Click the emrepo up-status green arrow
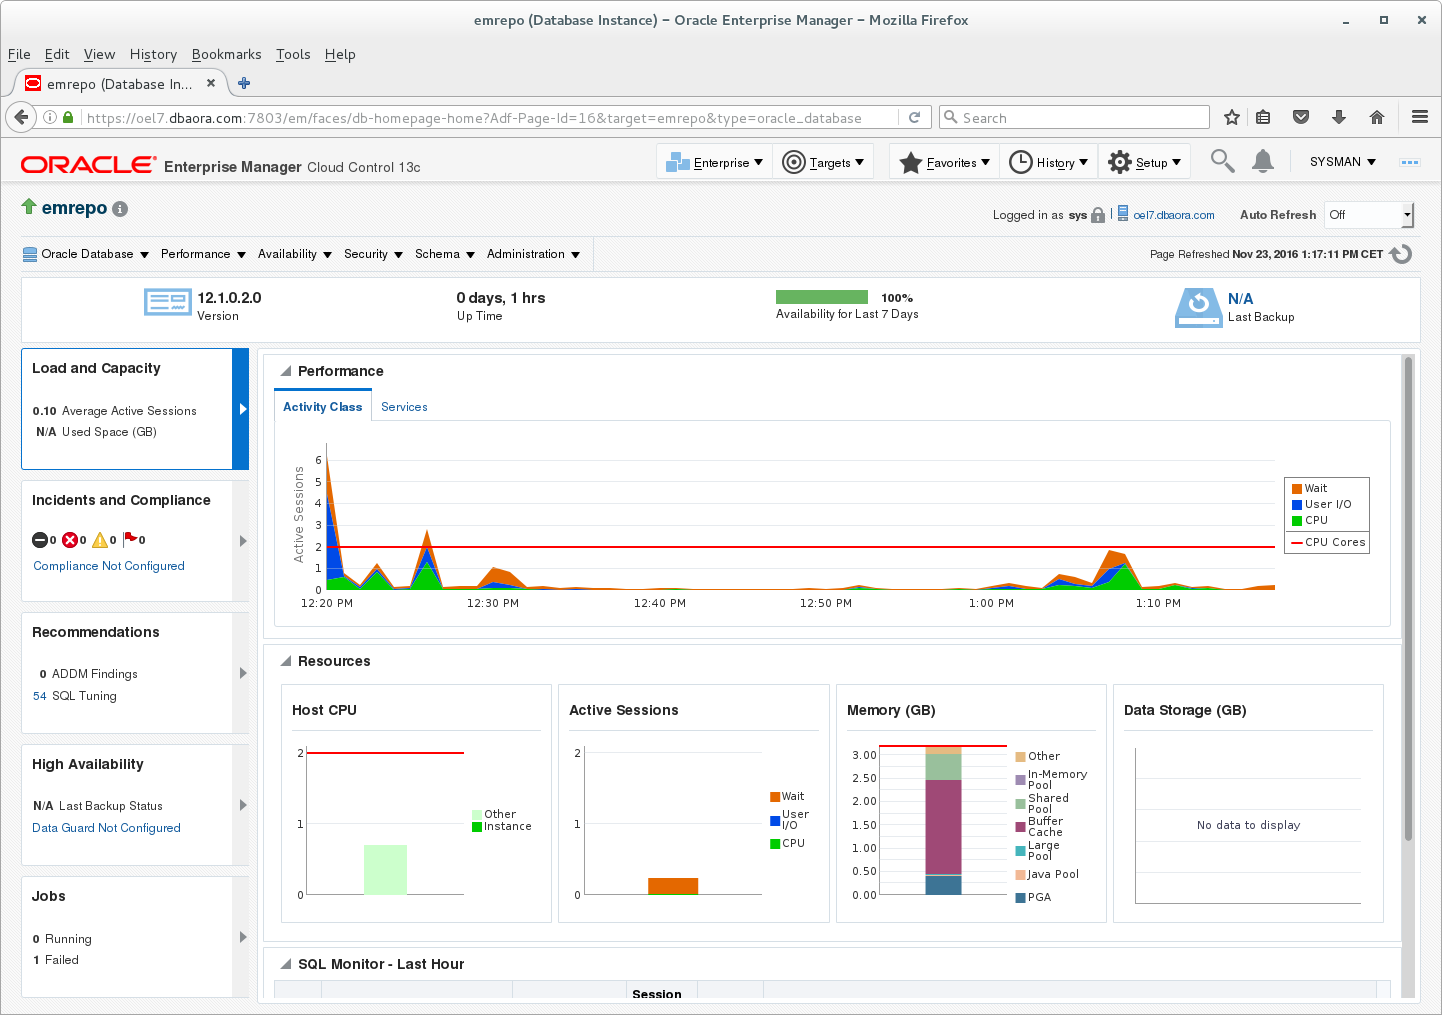This screenshot has height=1015, width=1442. (x=29, y=206)
